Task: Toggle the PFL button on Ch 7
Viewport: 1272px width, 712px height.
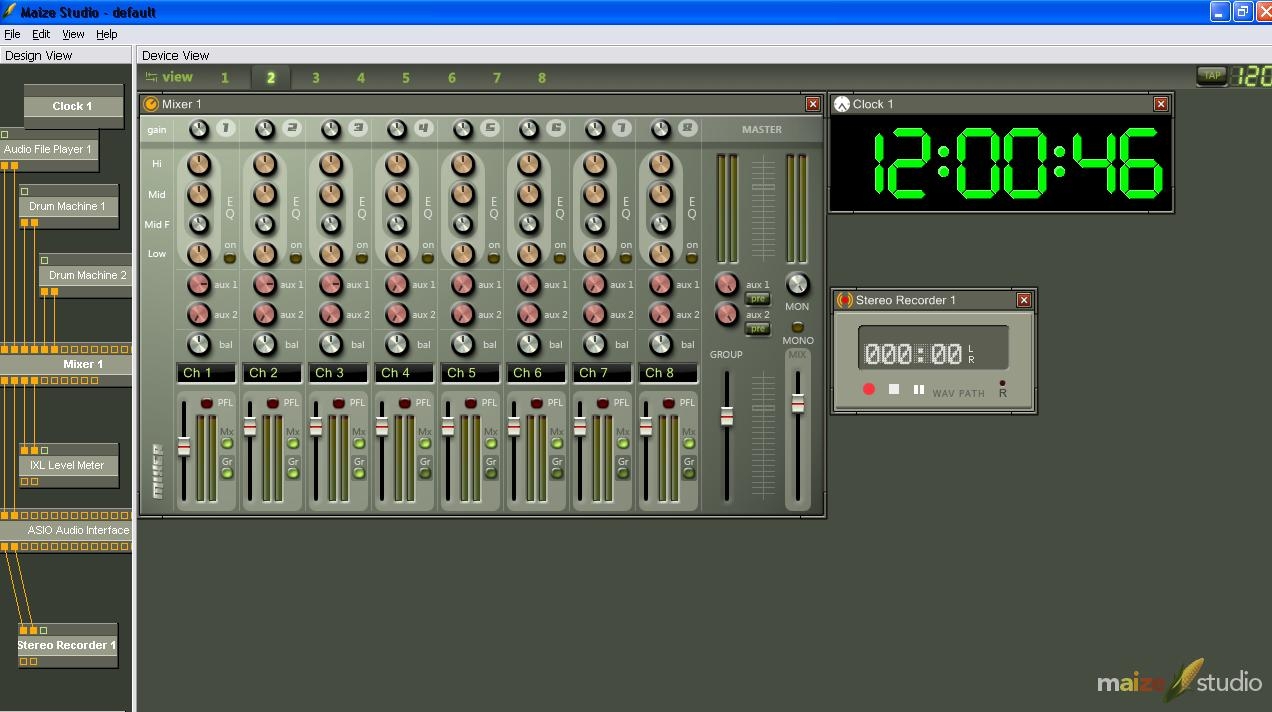Action: (603, 403)
